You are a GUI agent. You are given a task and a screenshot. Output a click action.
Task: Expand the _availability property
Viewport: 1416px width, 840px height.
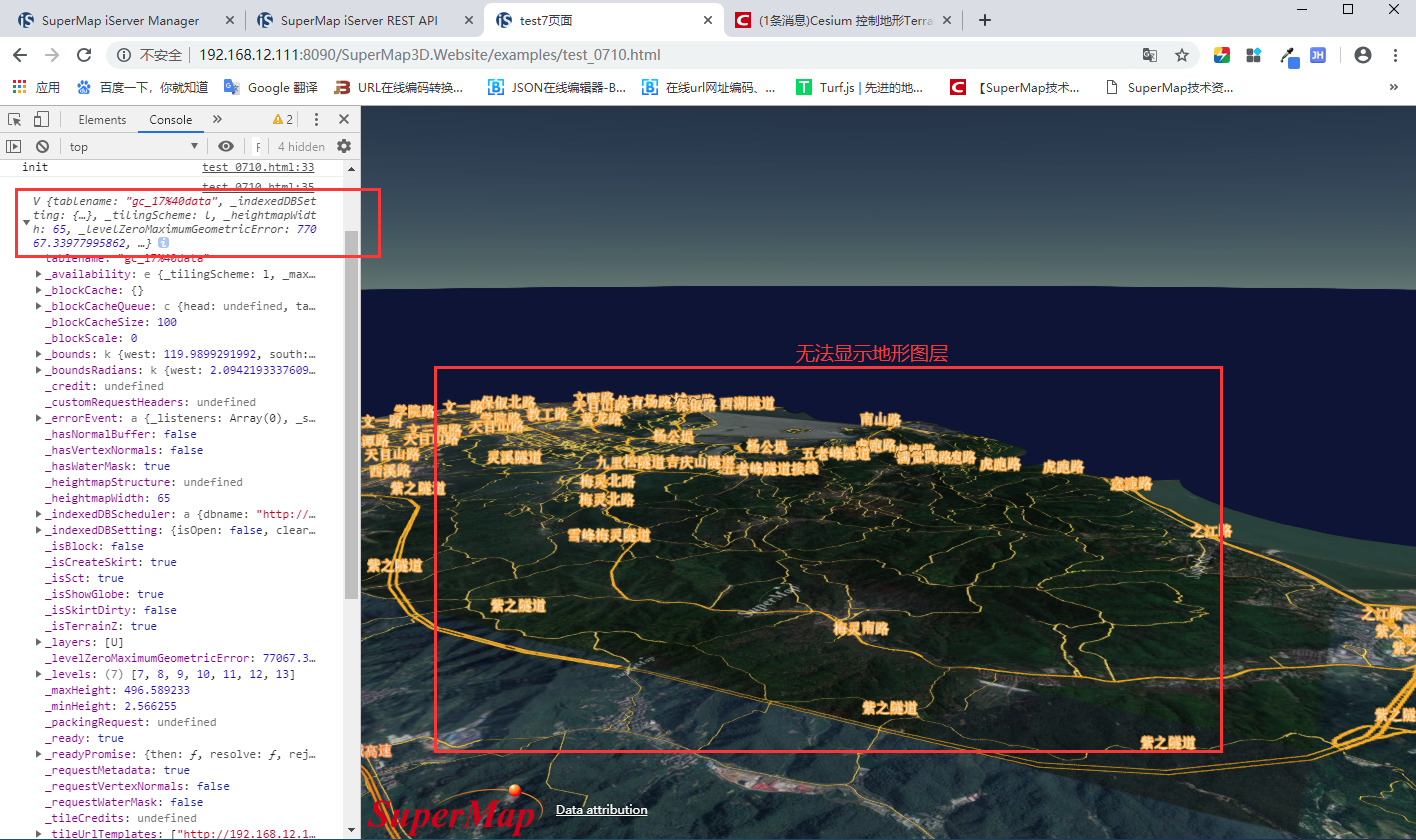38,274
